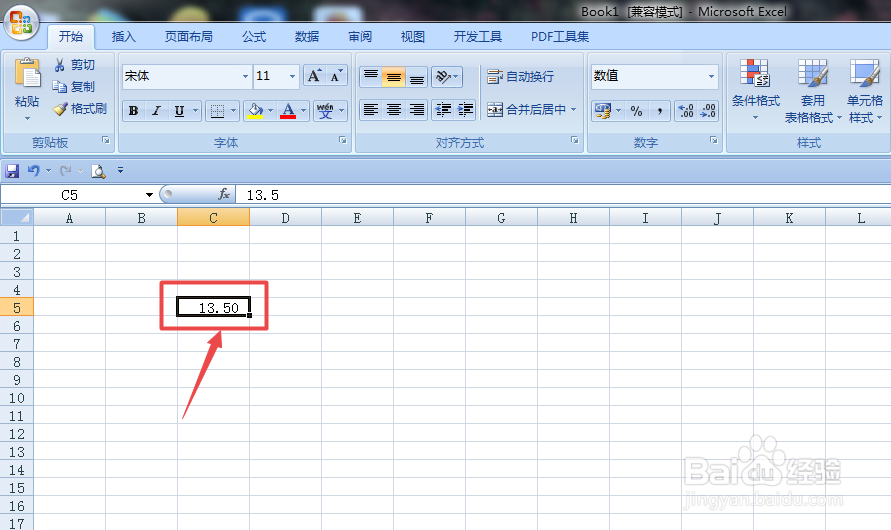Toggle bold formatting
Image resolution: width=891 pixels, height=530 pixels.
[133, 111]
